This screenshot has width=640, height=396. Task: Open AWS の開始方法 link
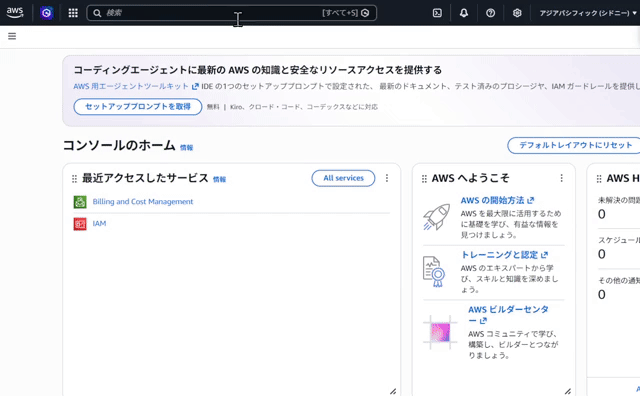click(497, 200)
